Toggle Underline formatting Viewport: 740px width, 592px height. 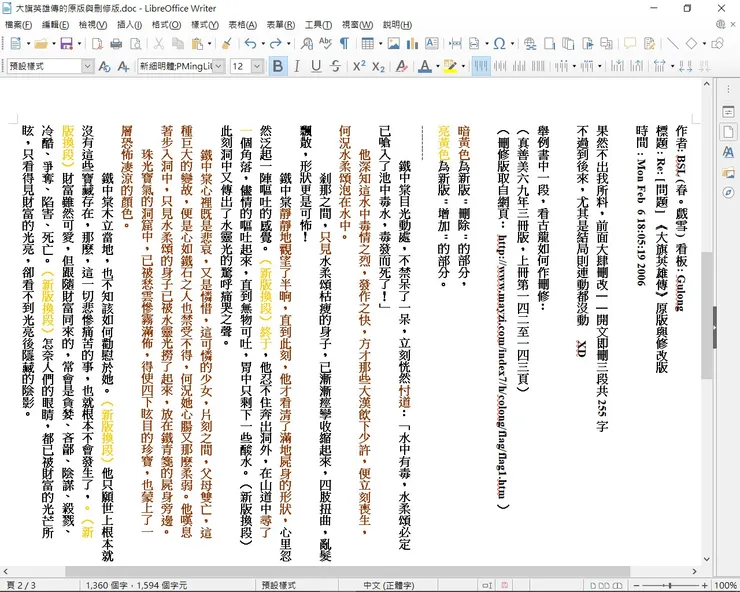[316, 67]
